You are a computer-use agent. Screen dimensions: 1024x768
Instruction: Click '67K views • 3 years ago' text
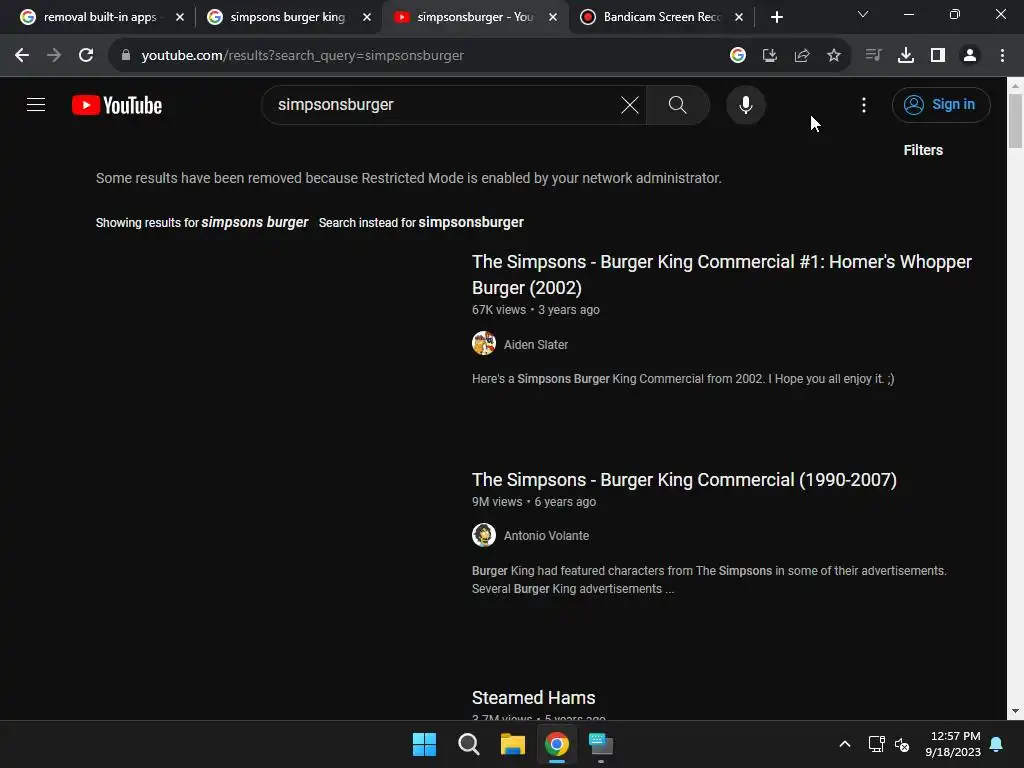(x=536, y=310)
